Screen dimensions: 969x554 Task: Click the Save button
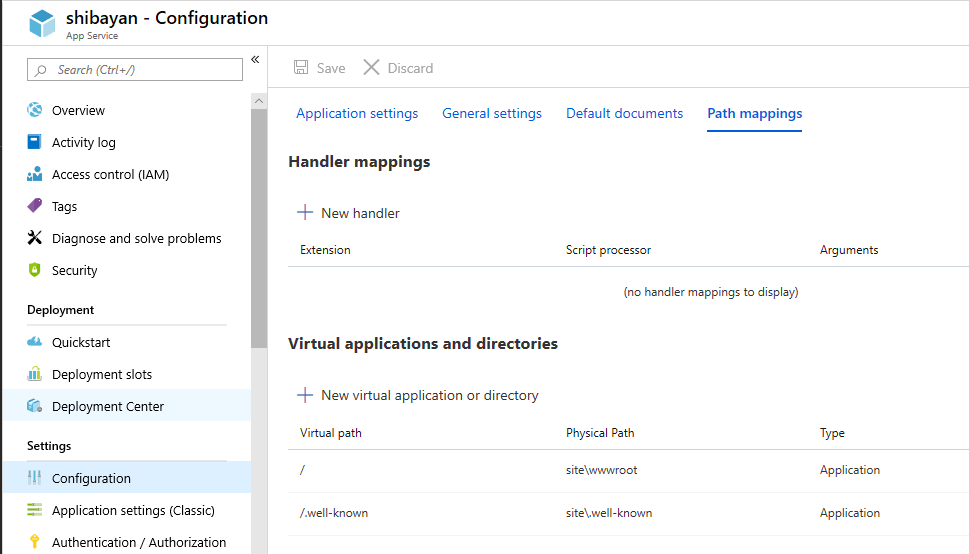pyautogui.click(x=320, y=68)
